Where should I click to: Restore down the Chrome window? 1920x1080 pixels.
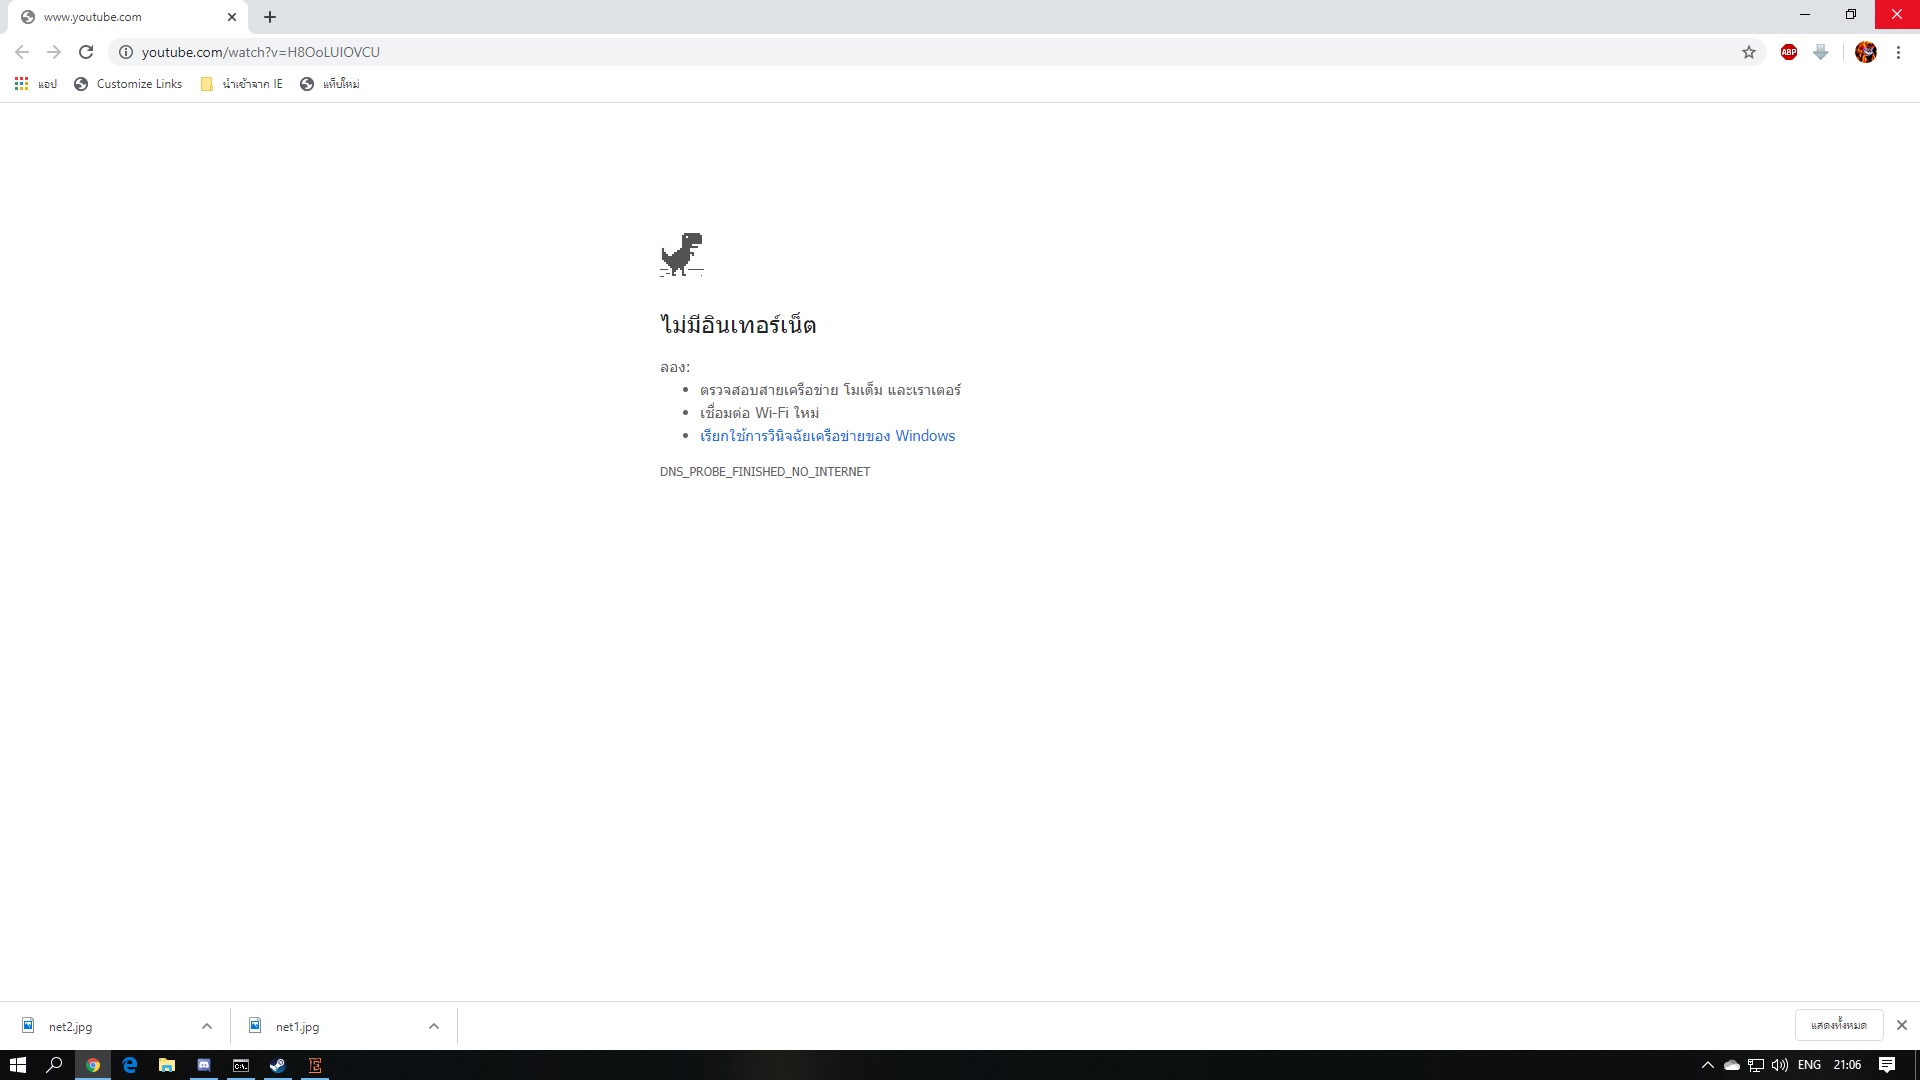[1851, 14]
